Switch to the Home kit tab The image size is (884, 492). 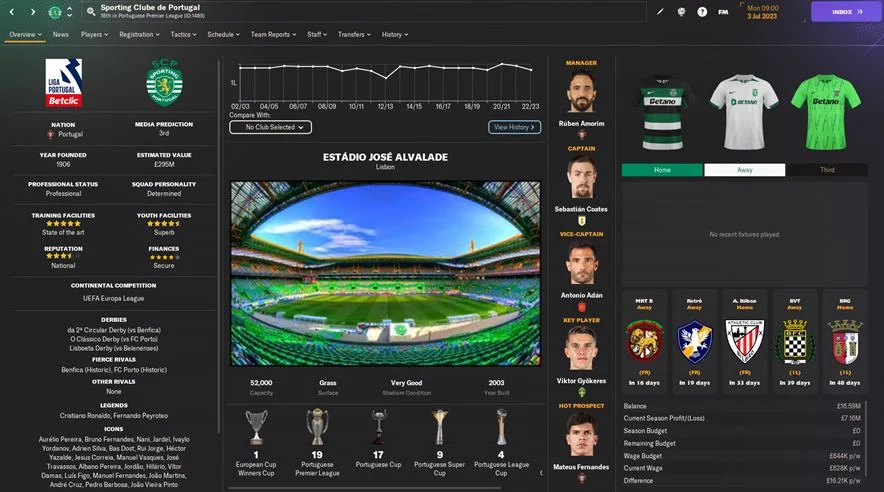coord(662,170)
